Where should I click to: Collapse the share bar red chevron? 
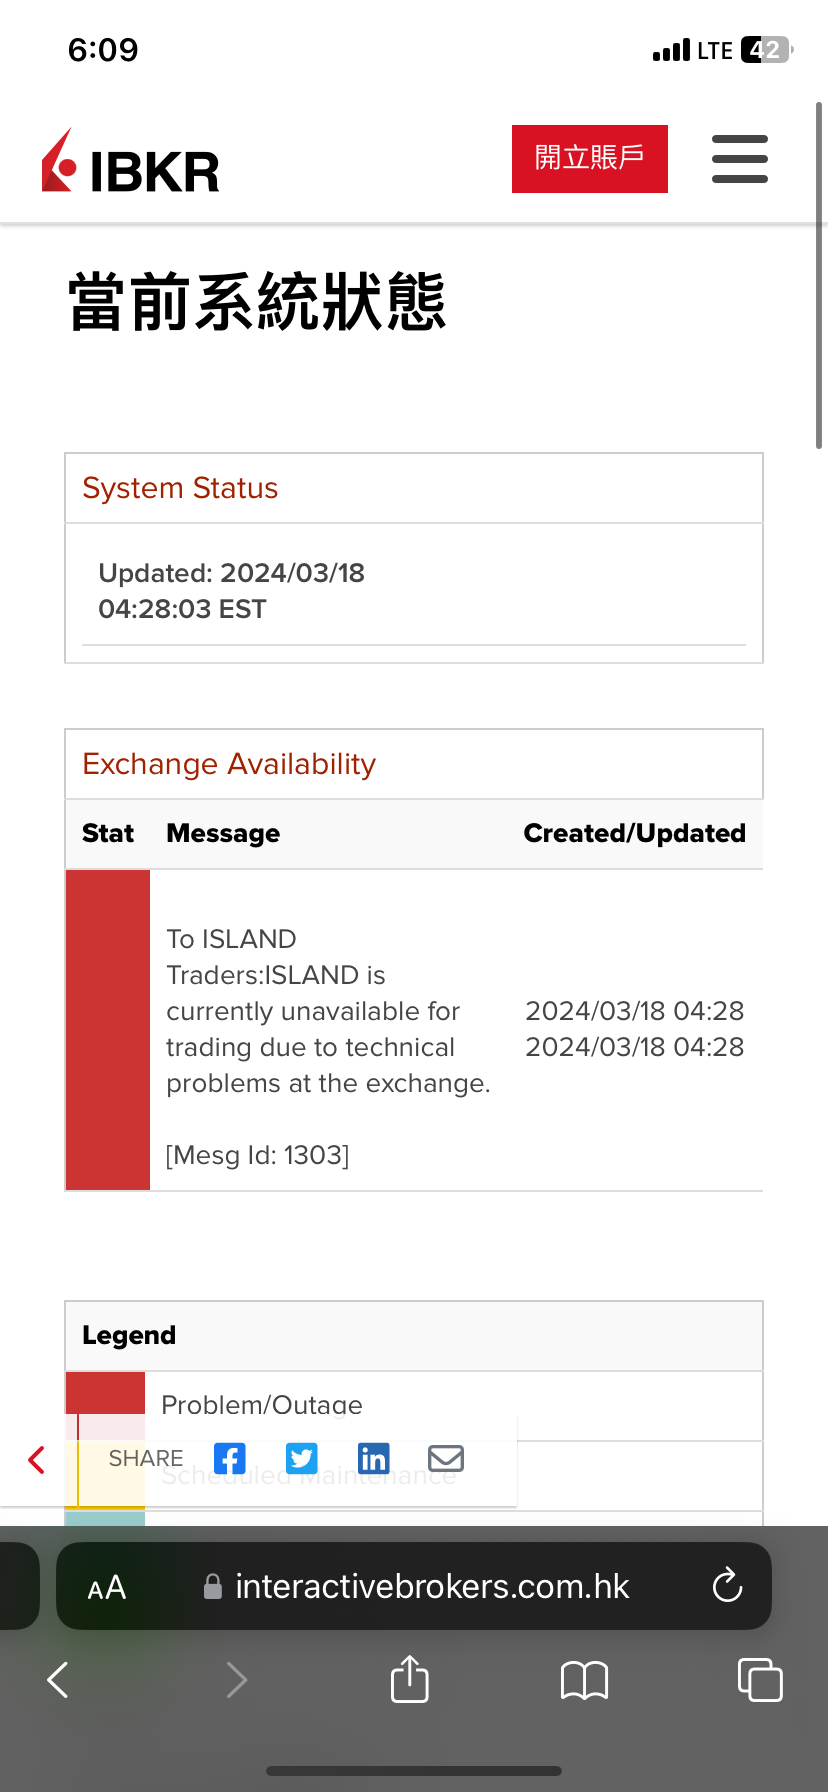click(37, 1460)
